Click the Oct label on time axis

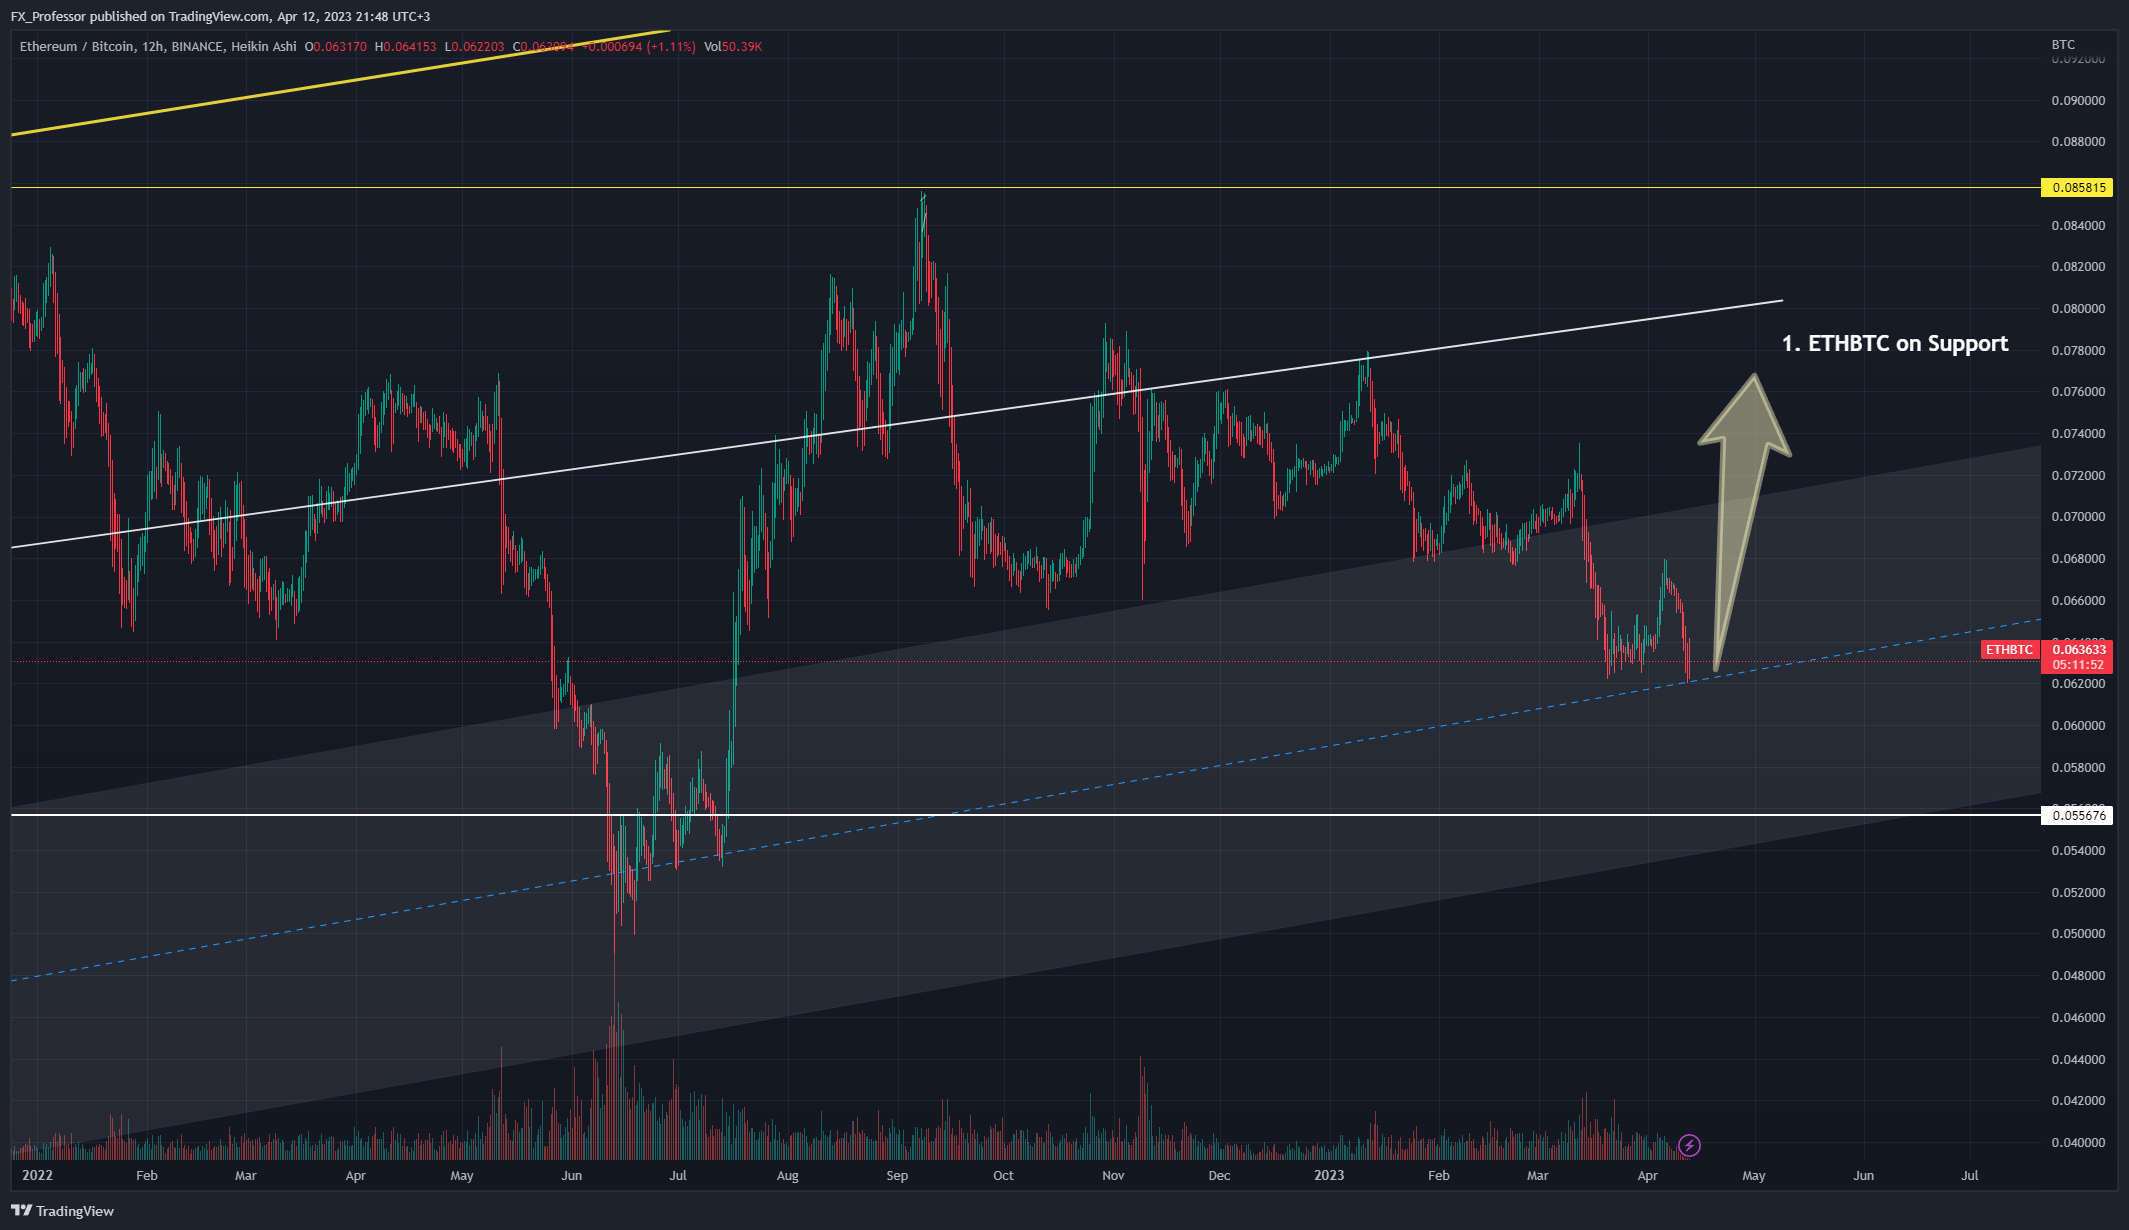(1003, 1175)
